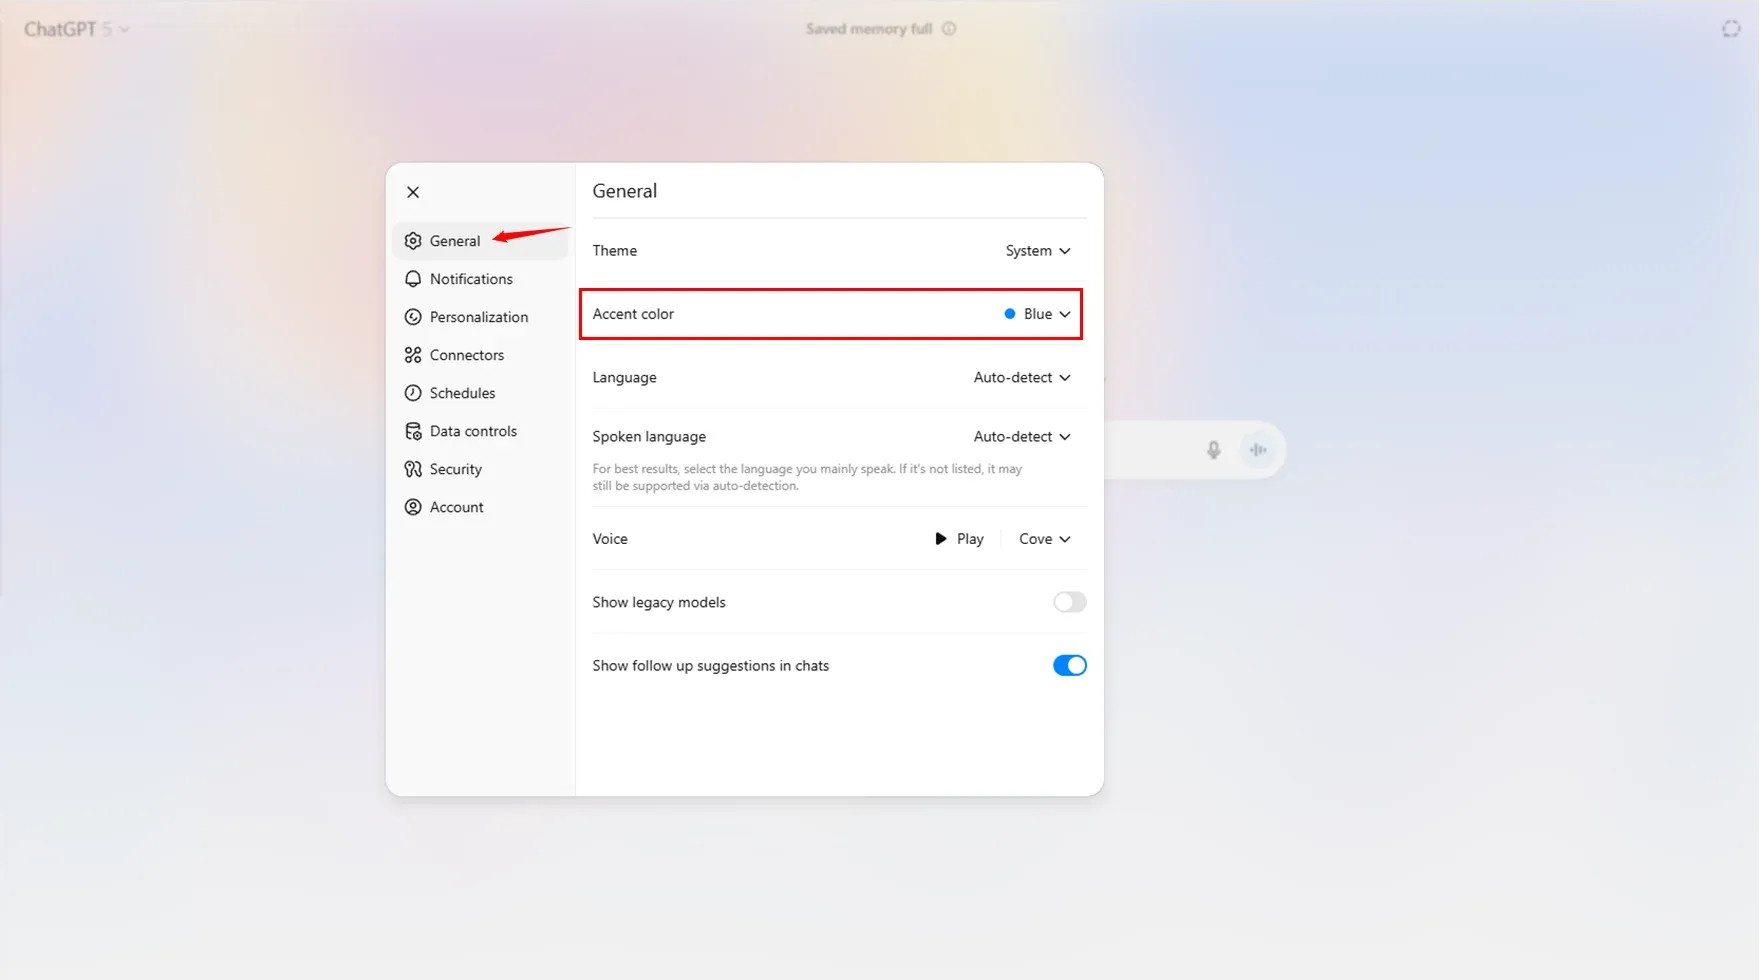Select the General settings tab
Viewport: 1760px width, 980px height.
point(481,241)
